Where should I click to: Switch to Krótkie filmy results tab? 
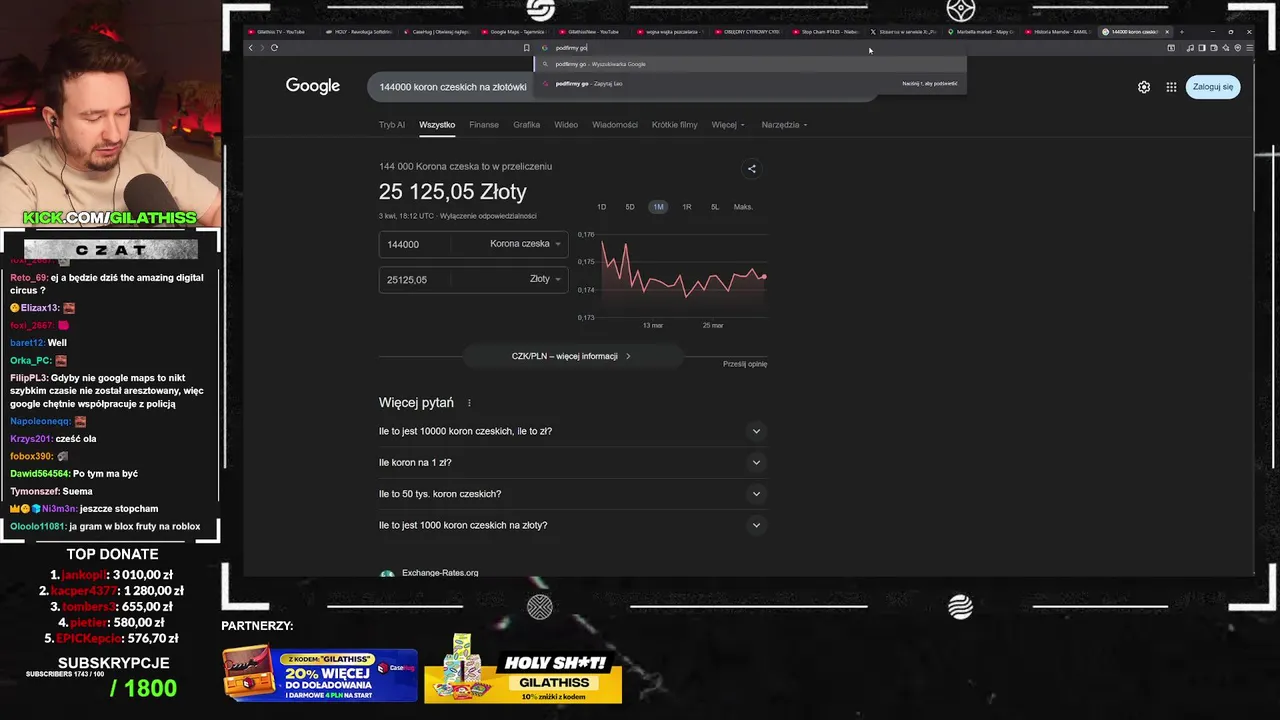coord(675,125)
